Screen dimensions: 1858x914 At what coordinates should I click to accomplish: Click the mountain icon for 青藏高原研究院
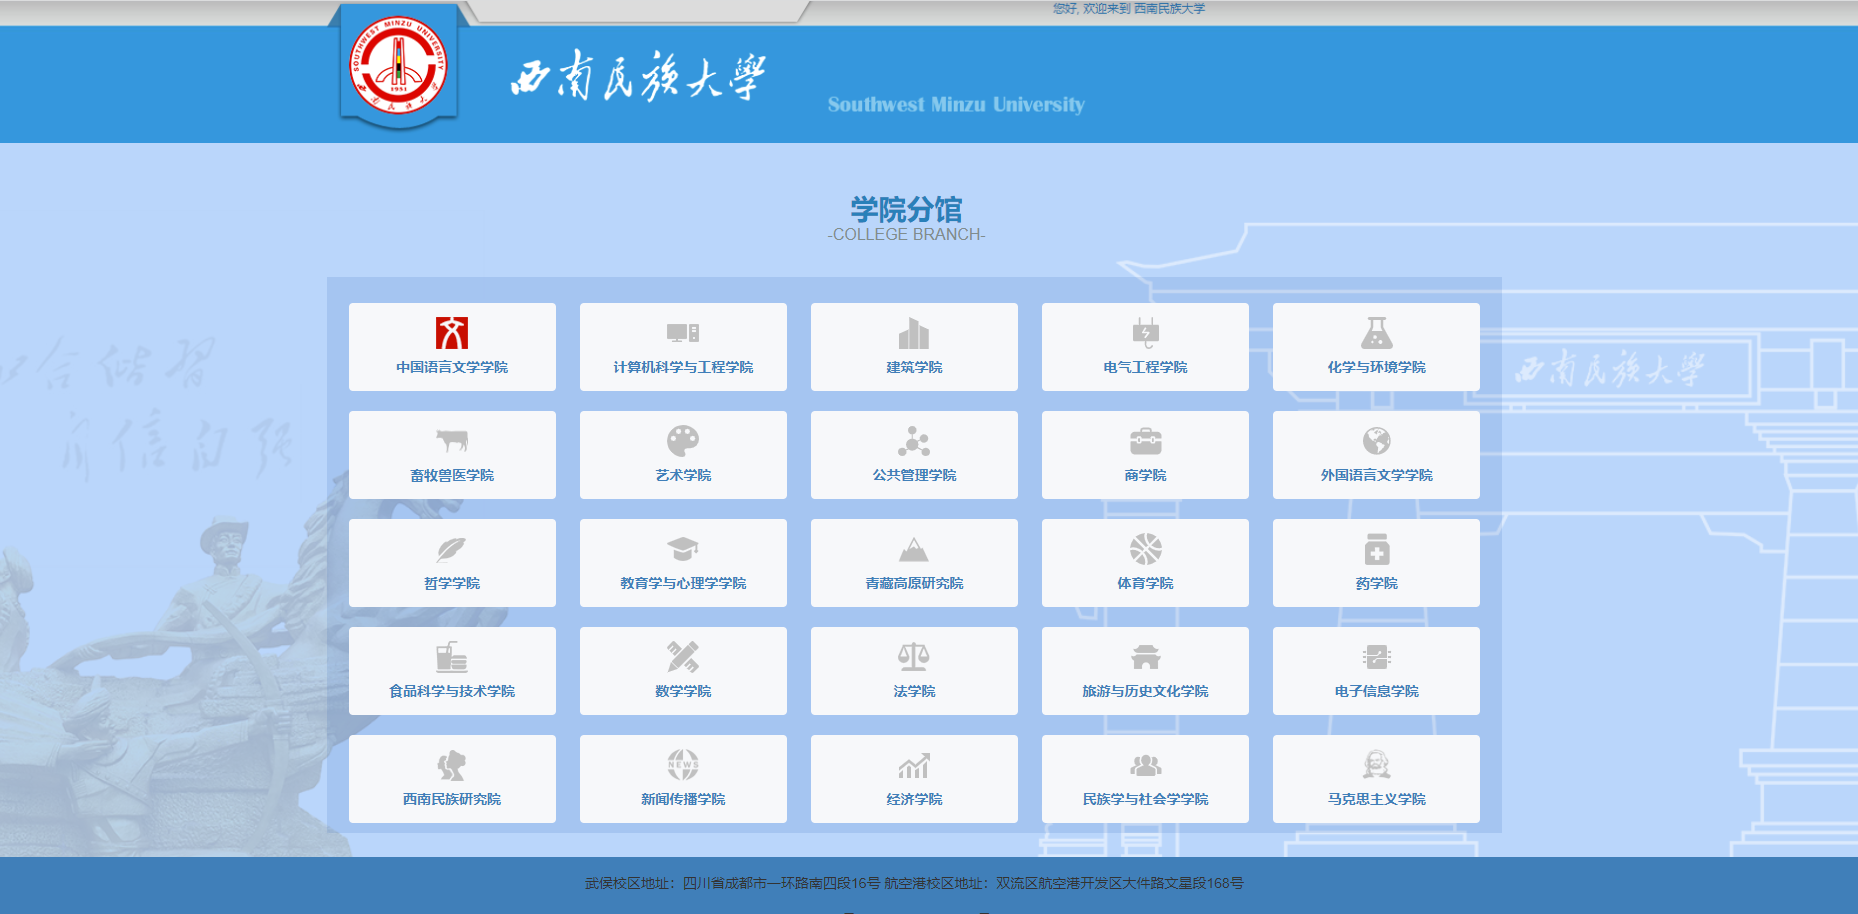pyautogui.click(x=914, y=549)
